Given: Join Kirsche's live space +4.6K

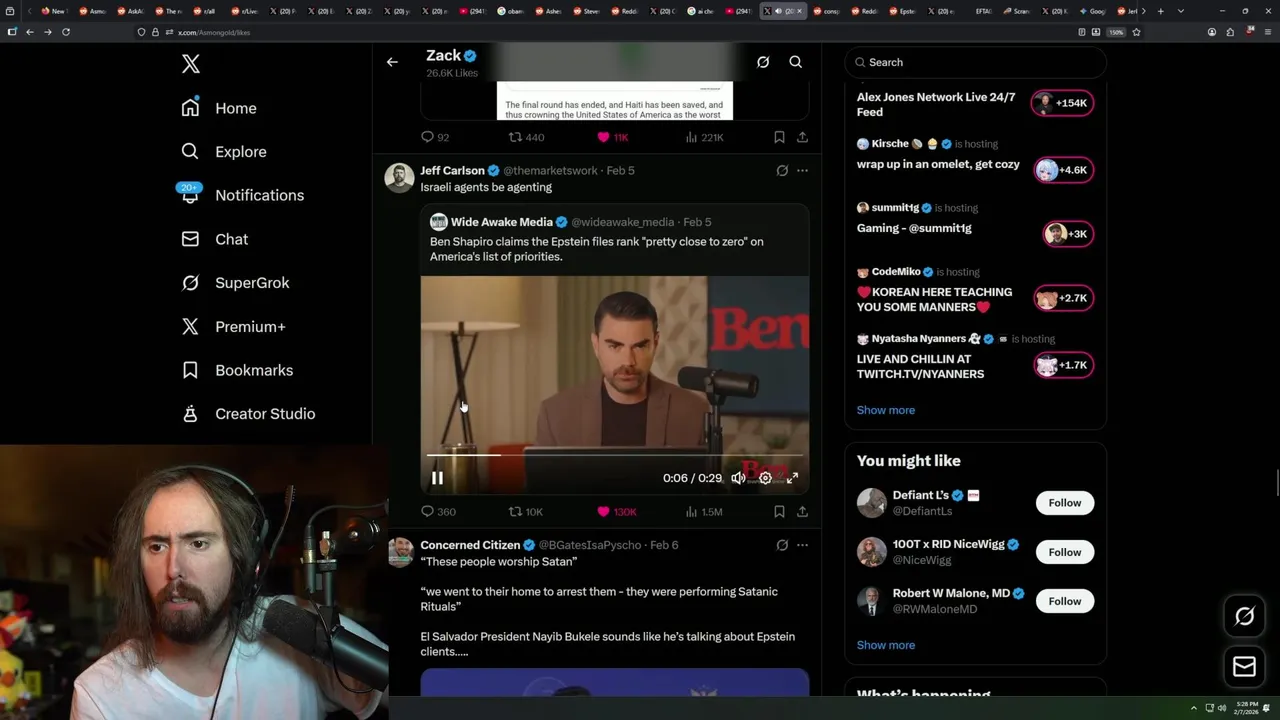Looking at the screenshot, I should point(1063,170).
